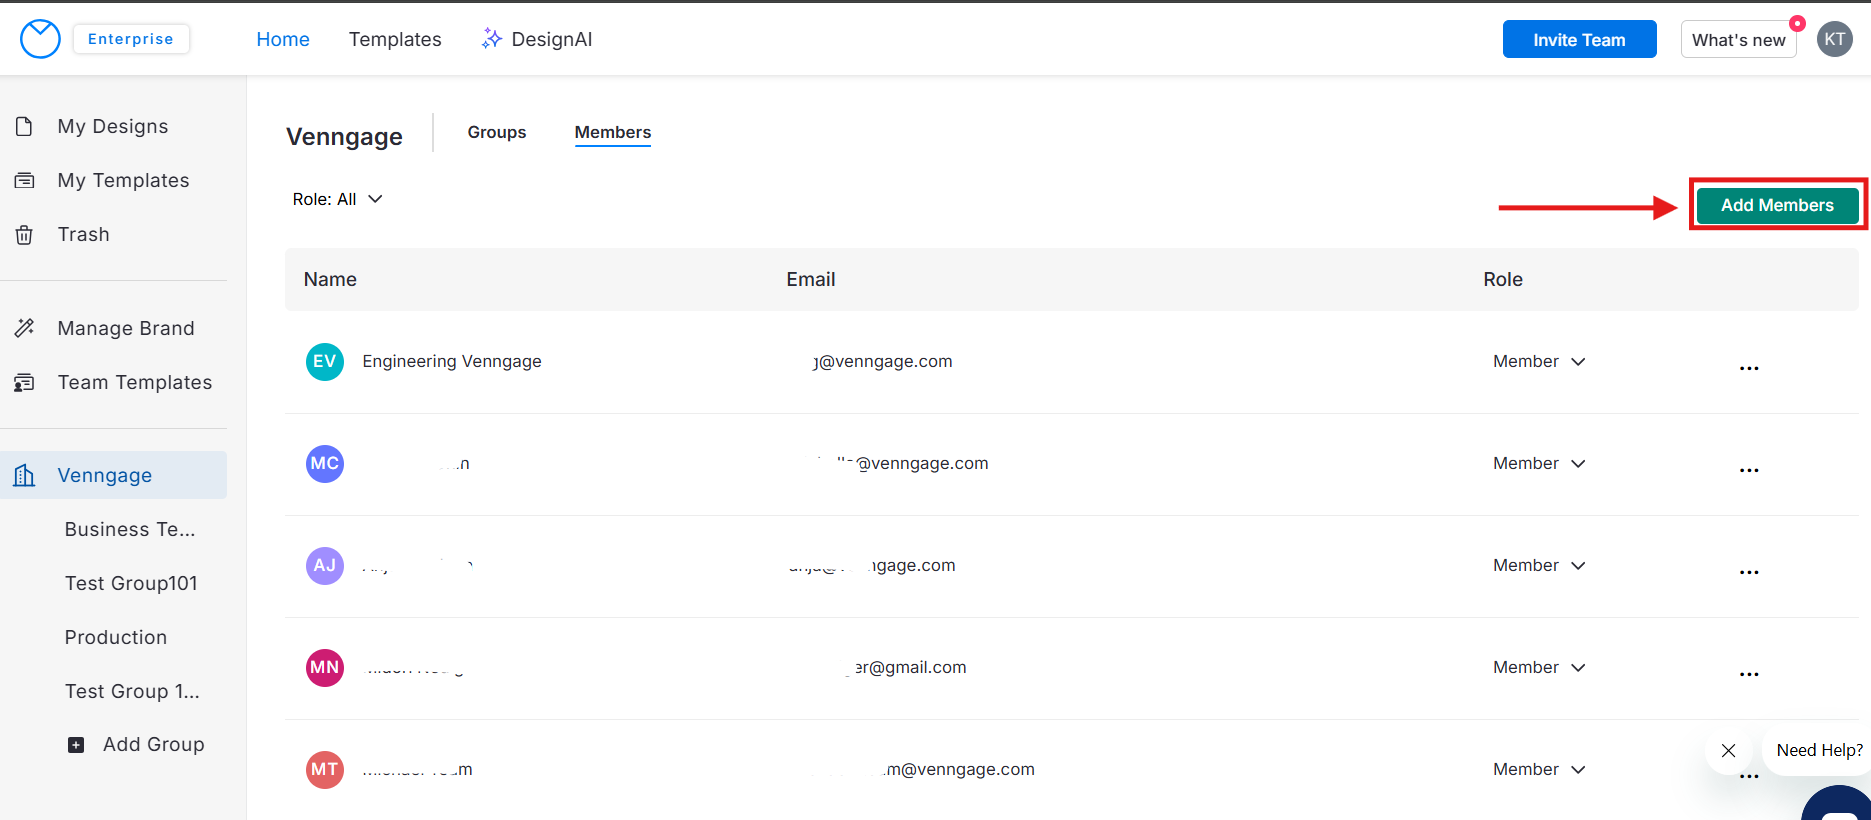Click the Invite Team button
This screenshot has width=1871, height=820.
[x=1579, y=39]
